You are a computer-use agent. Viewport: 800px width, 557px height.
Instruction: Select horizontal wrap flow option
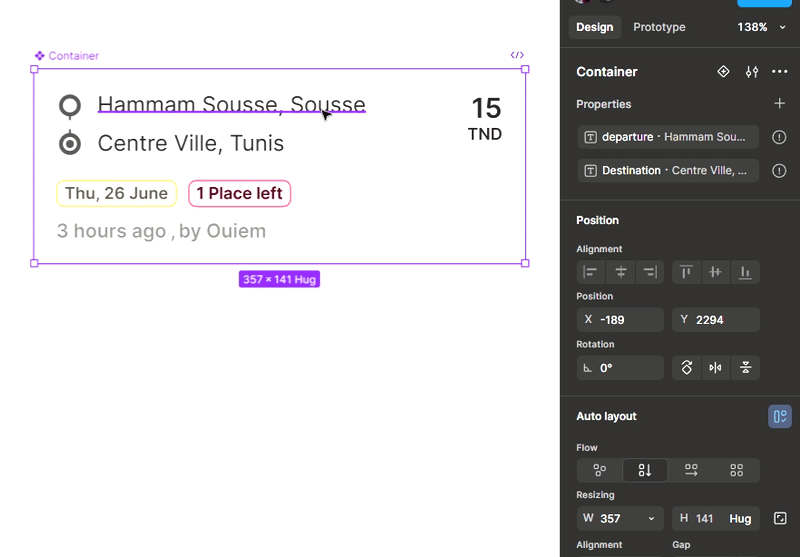pyautogui.click(x=691, y=470)
